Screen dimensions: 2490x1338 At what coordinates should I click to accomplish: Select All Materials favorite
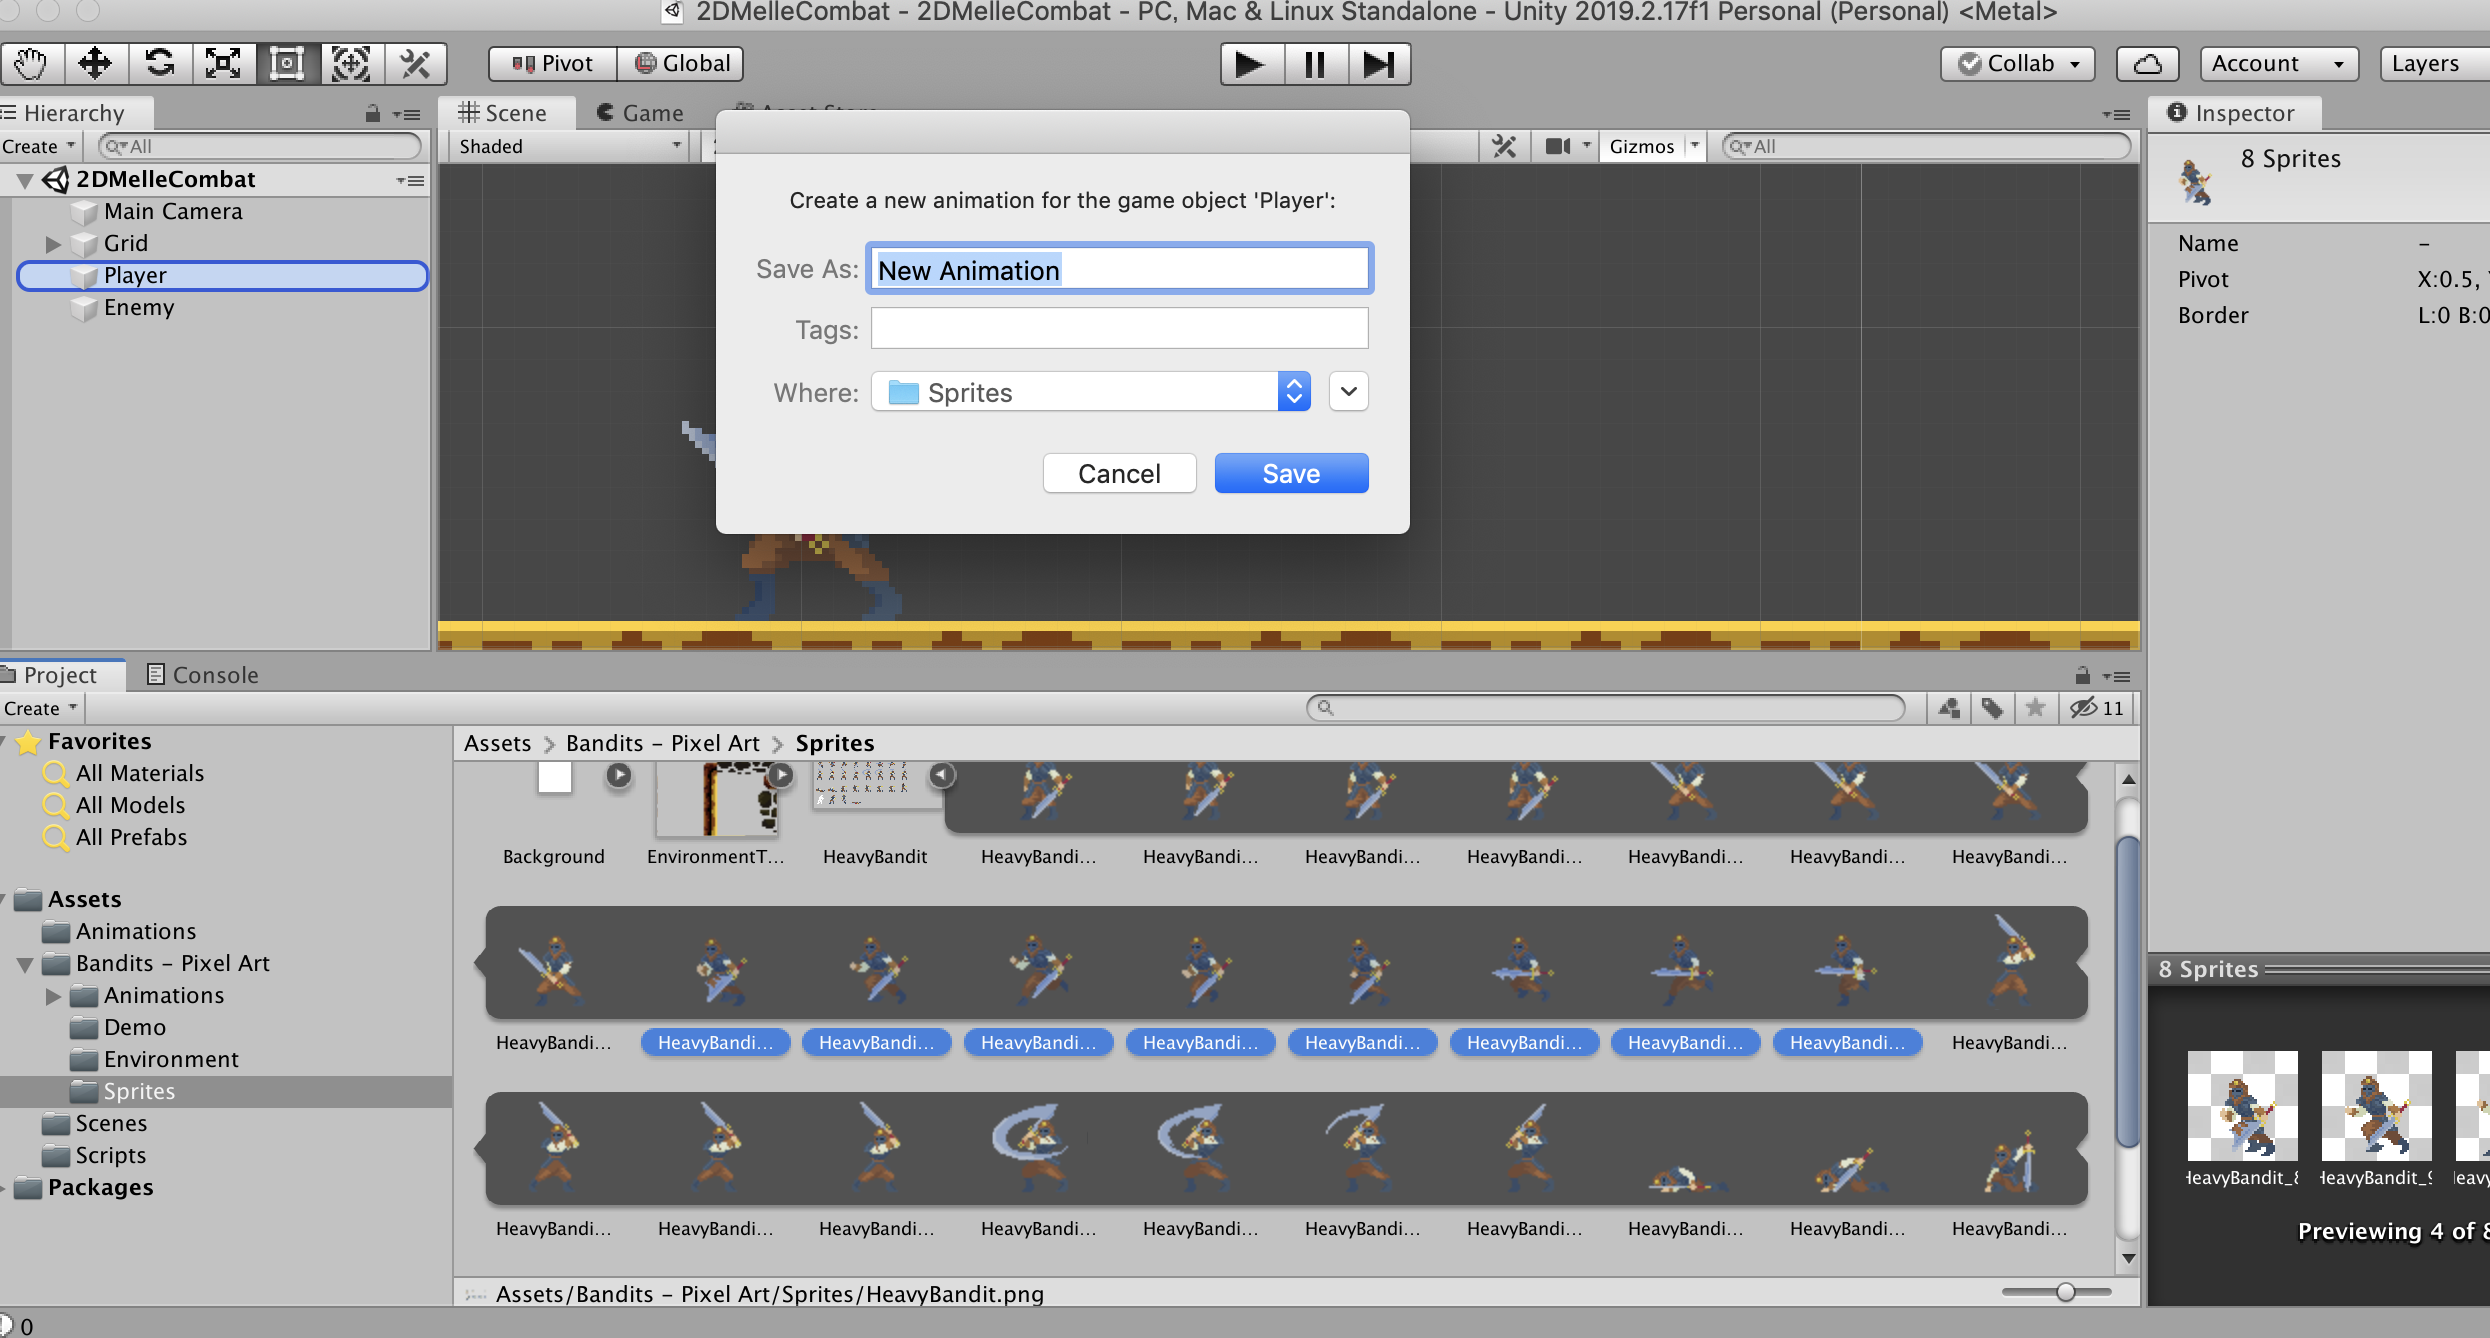[x=139, y=773]
